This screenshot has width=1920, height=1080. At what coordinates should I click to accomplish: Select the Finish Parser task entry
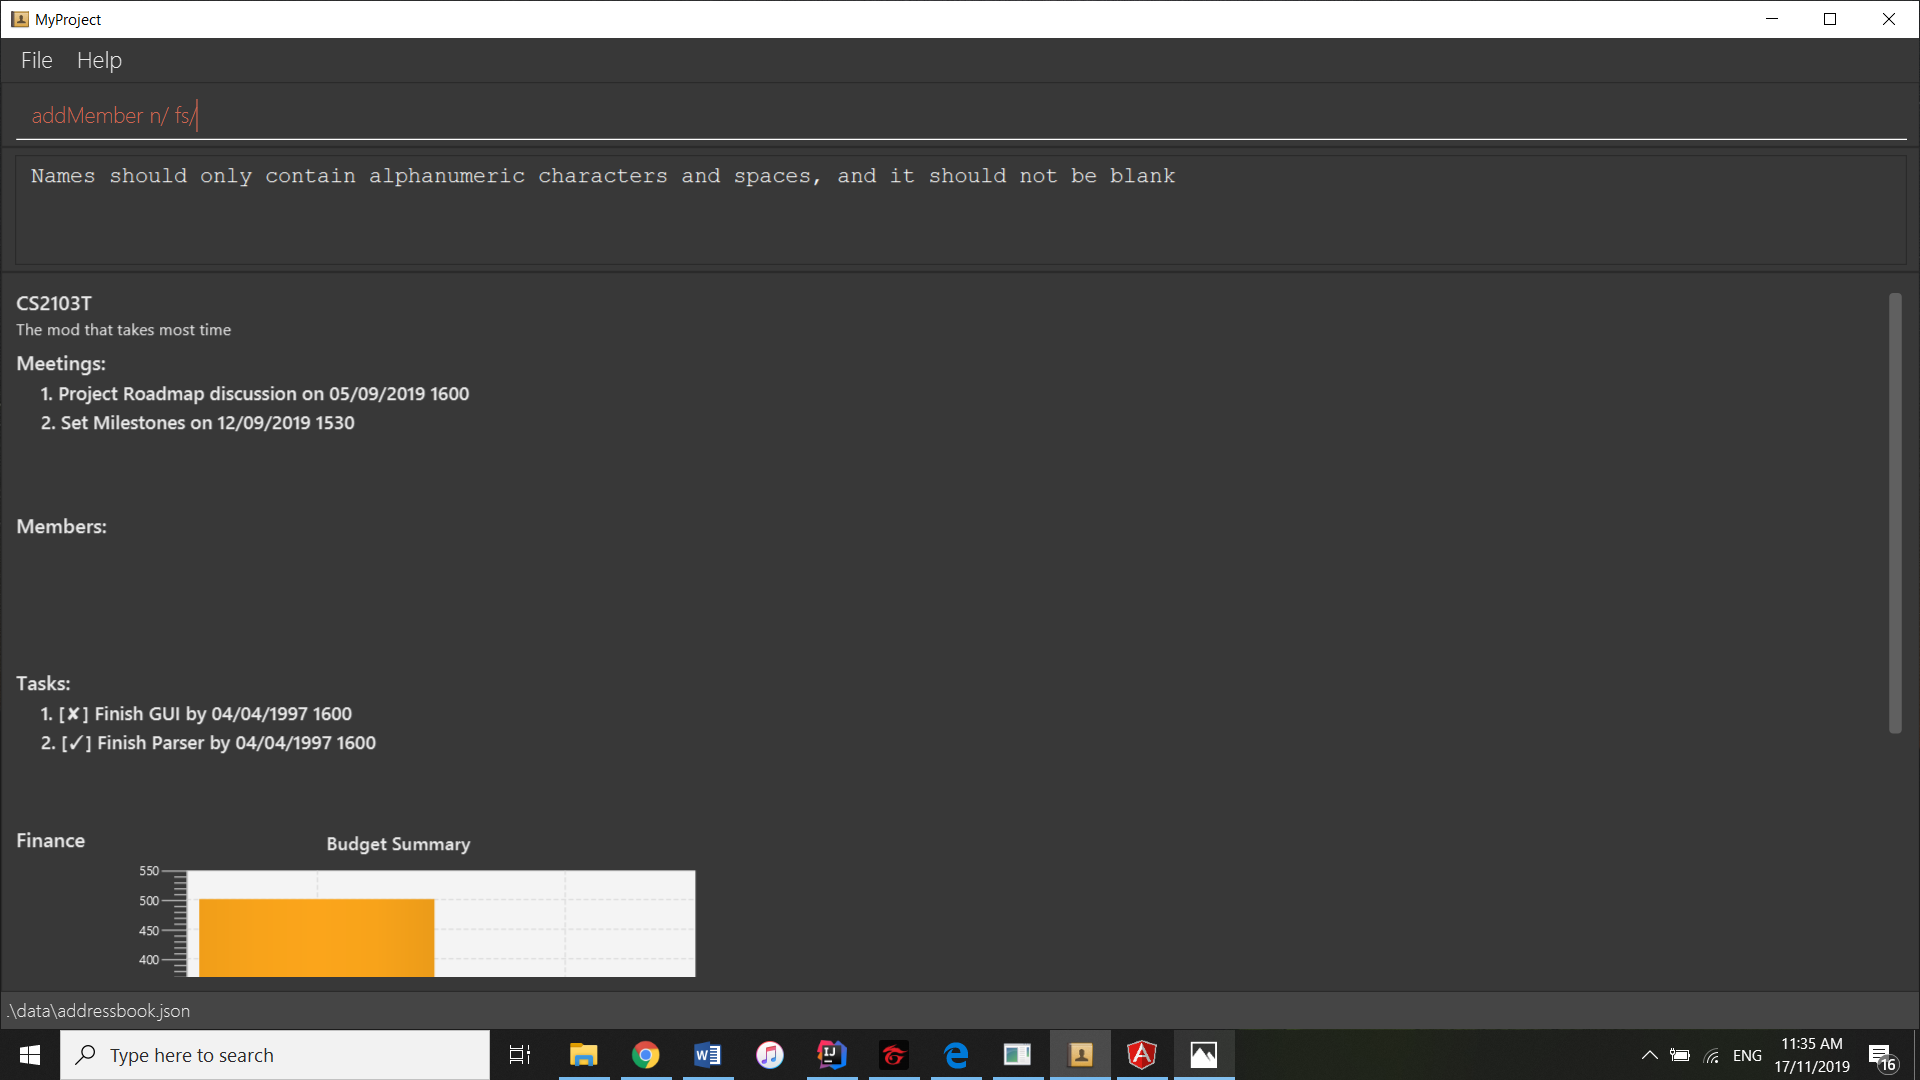pos(208,743)
